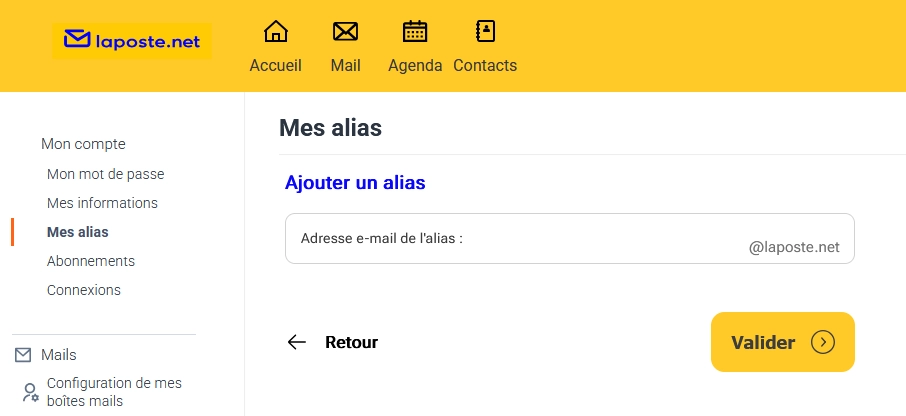Click the Retour link text

(x=351, y=342)
